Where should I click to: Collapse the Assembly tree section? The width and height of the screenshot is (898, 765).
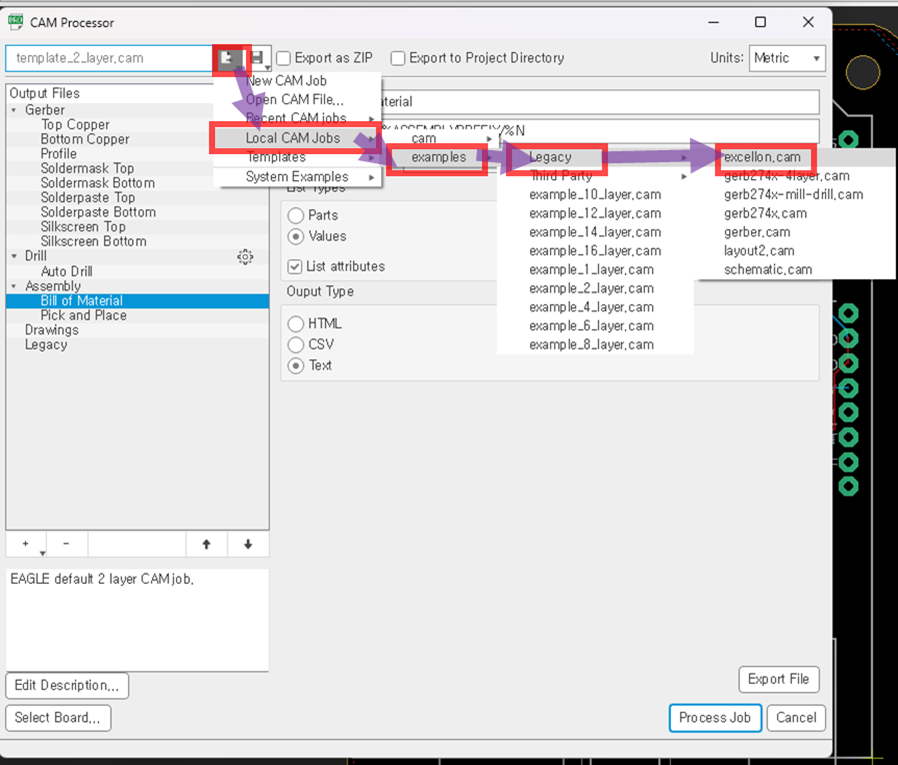(14, 286)
